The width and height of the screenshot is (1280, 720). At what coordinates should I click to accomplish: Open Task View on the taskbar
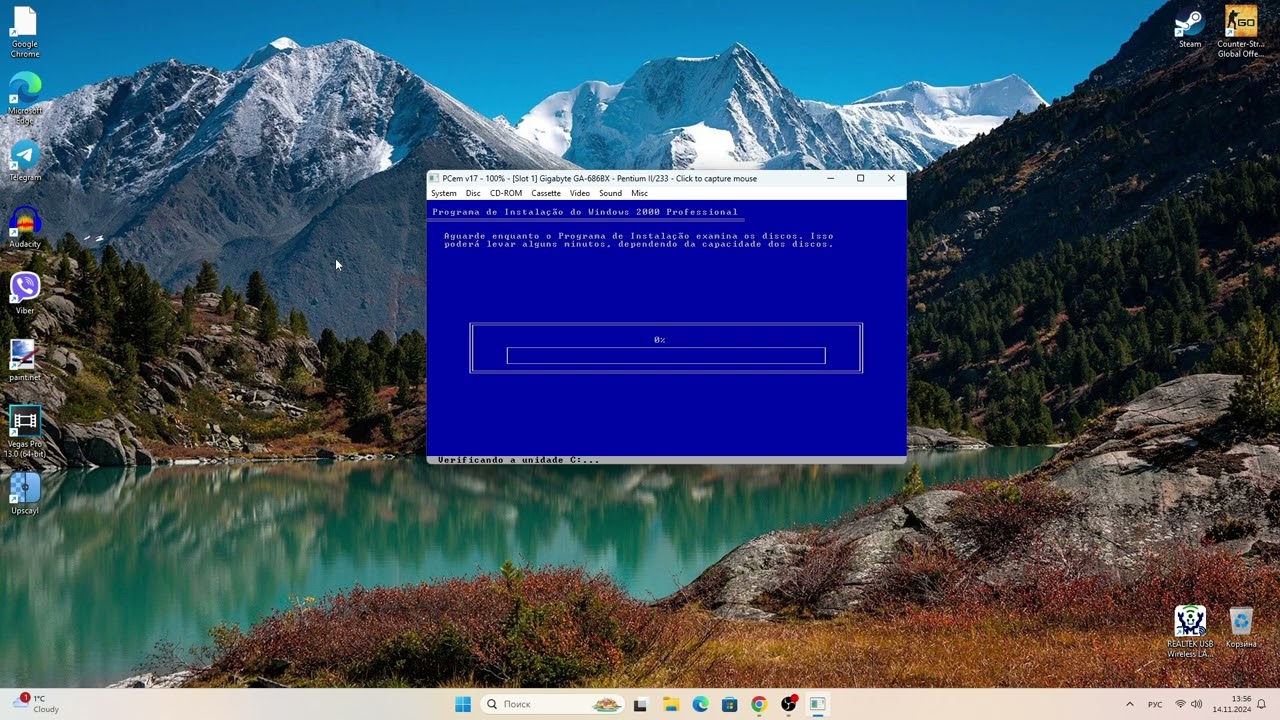[640, 704]
